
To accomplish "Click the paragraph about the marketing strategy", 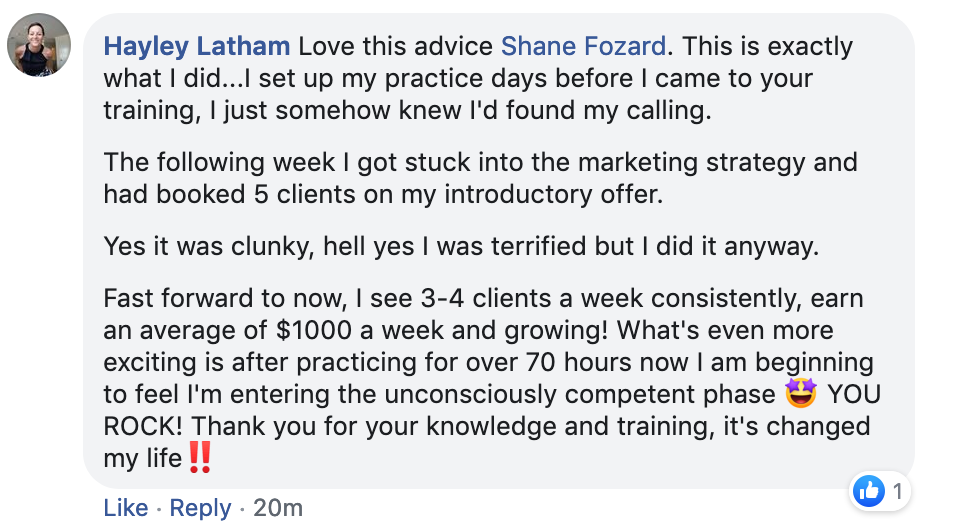I will [480, 178].
